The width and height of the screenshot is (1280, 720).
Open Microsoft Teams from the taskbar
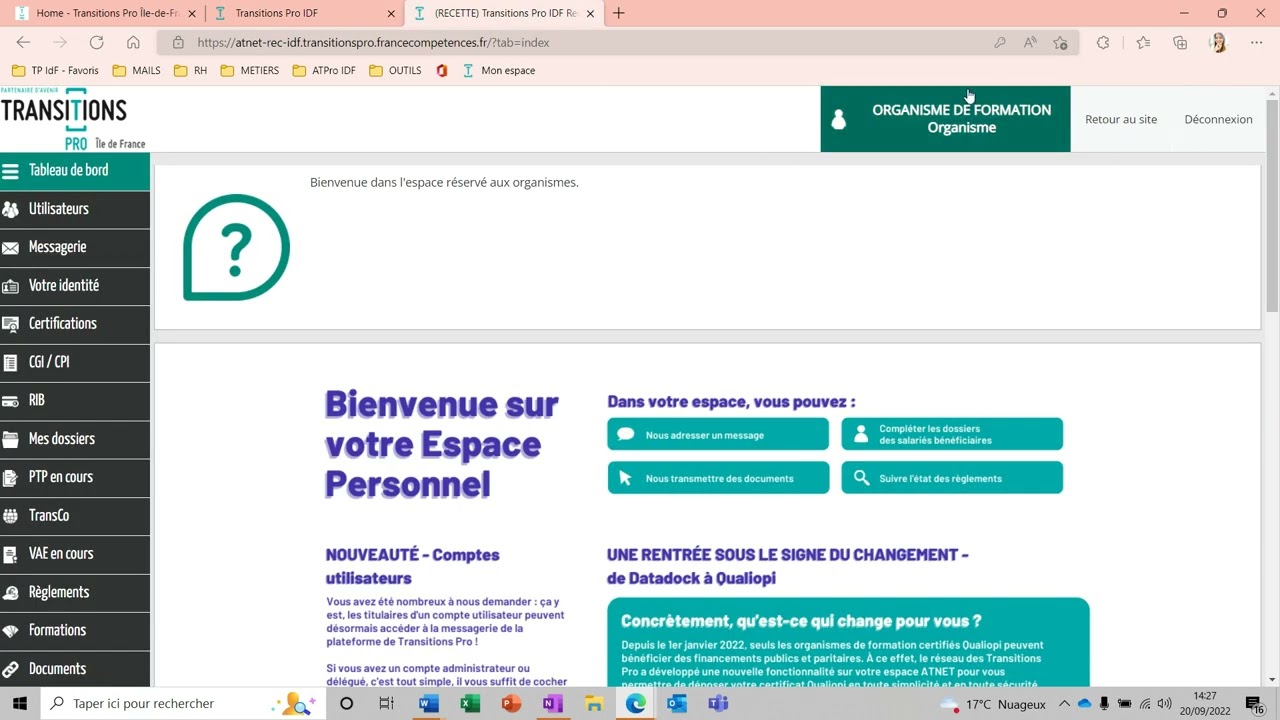click(718, 704)
